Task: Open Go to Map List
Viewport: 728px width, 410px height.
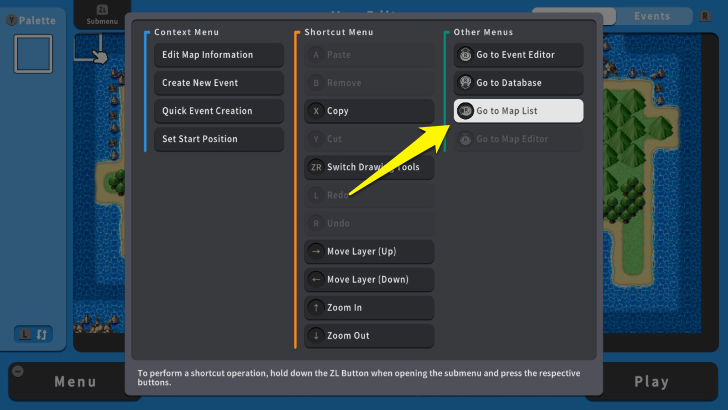Action: 518,111
